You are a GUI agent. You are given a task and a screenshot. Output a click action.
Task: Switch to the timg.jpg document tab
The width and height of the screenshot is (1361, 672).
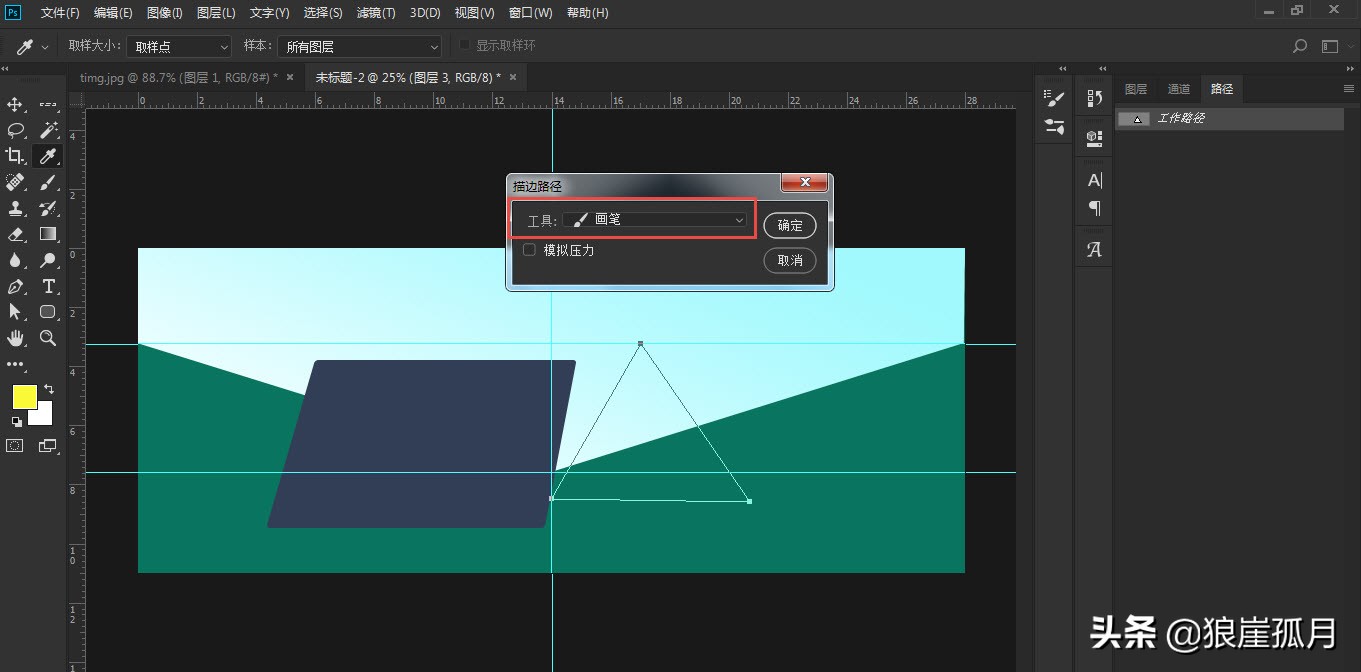click(178, 77)
